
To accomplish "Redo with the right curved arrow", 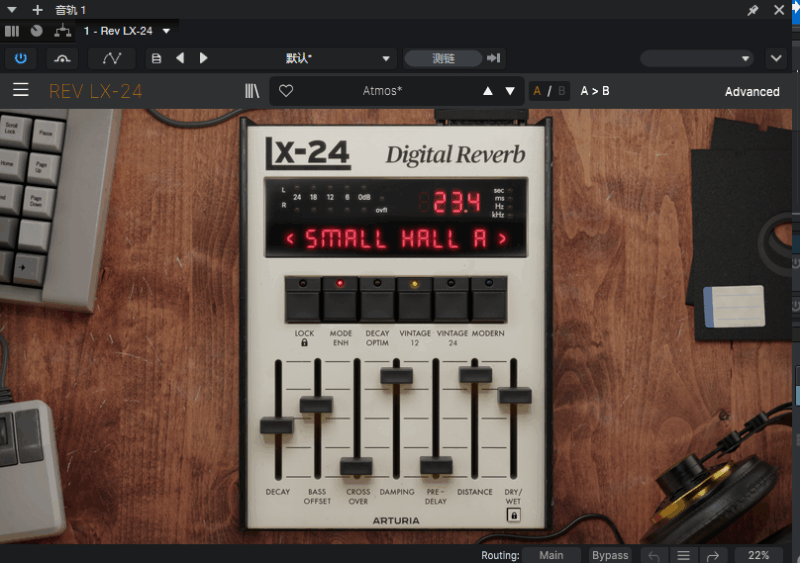I will click(713, 556).
